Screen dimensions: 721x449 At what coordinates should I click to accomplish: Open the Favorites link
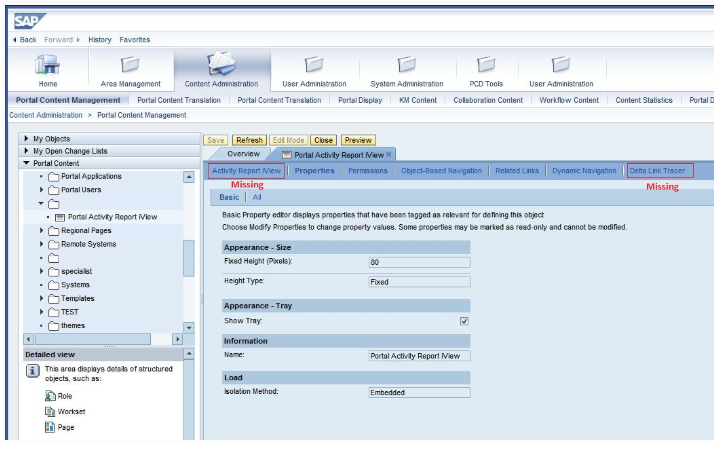[135, 40]
